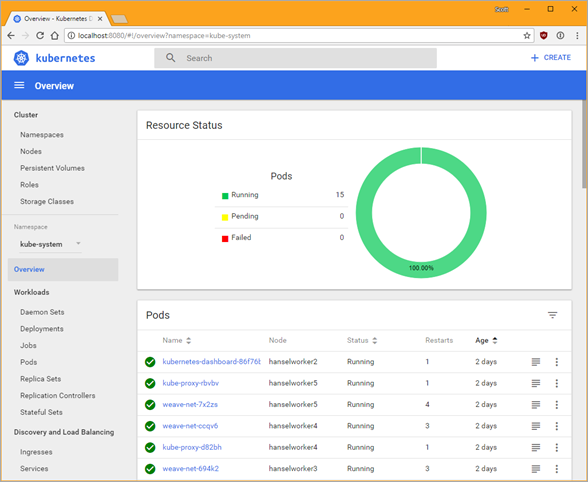The width and height of the screenshot is (588, 482).
Task: Sort pods by Name column
Action: click(177, 340)
